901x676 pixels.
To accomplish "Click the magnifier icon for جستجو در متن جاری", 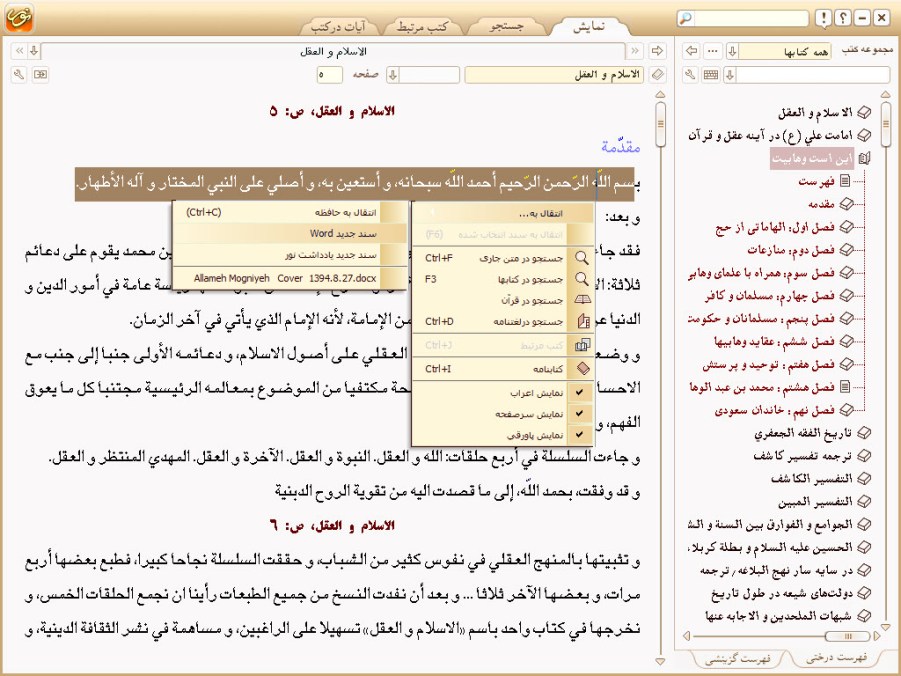I will point(582,258).
